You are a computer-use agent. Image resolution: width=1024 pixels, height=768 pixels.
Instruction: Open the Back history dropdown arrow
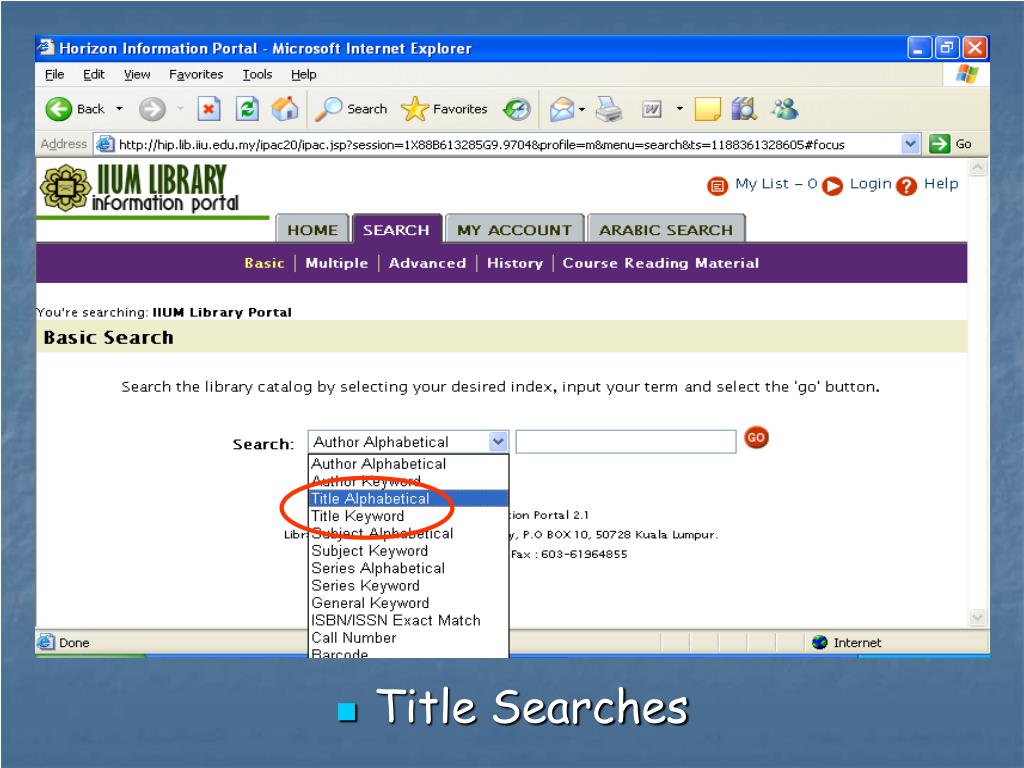(119, 109)
